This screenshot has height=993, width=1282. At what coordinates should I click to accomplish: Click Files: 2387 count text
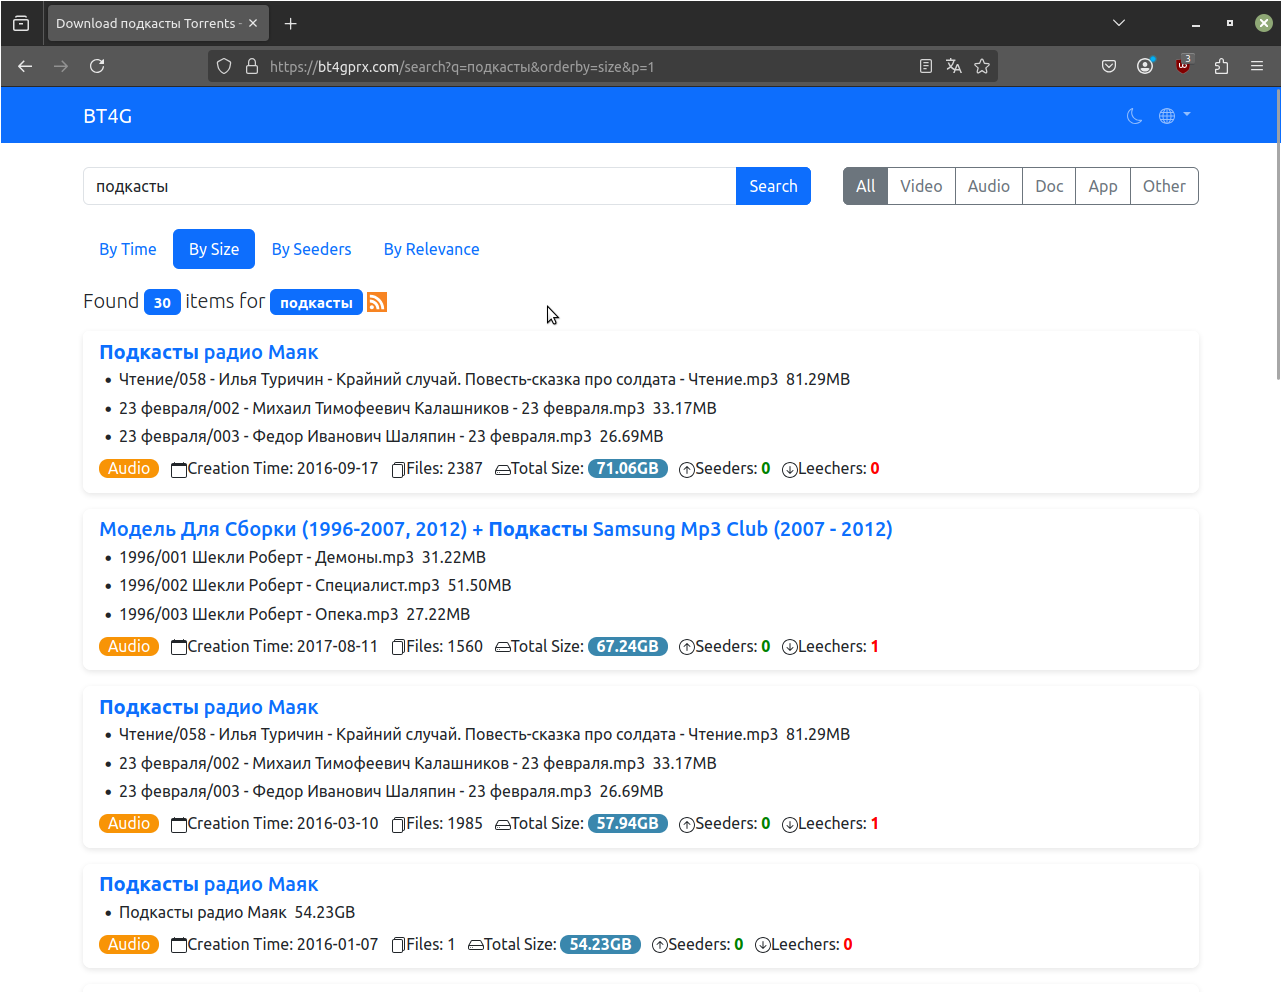[444, 468]
